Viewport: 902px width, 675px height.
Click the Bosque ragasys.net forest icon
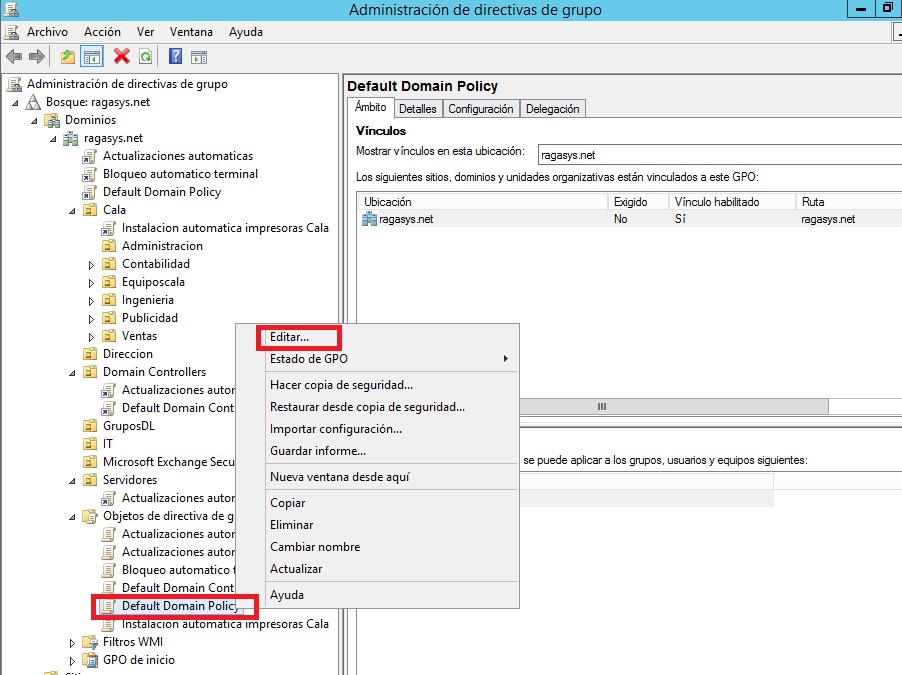[x=34, y=102]
